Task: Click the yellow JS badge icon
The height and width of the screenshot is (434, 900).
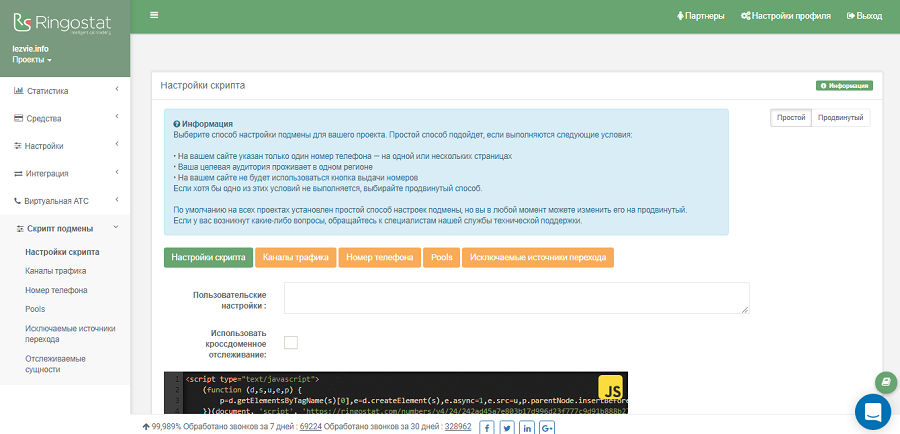Action: pyautogui.click(x=610, y=389)
